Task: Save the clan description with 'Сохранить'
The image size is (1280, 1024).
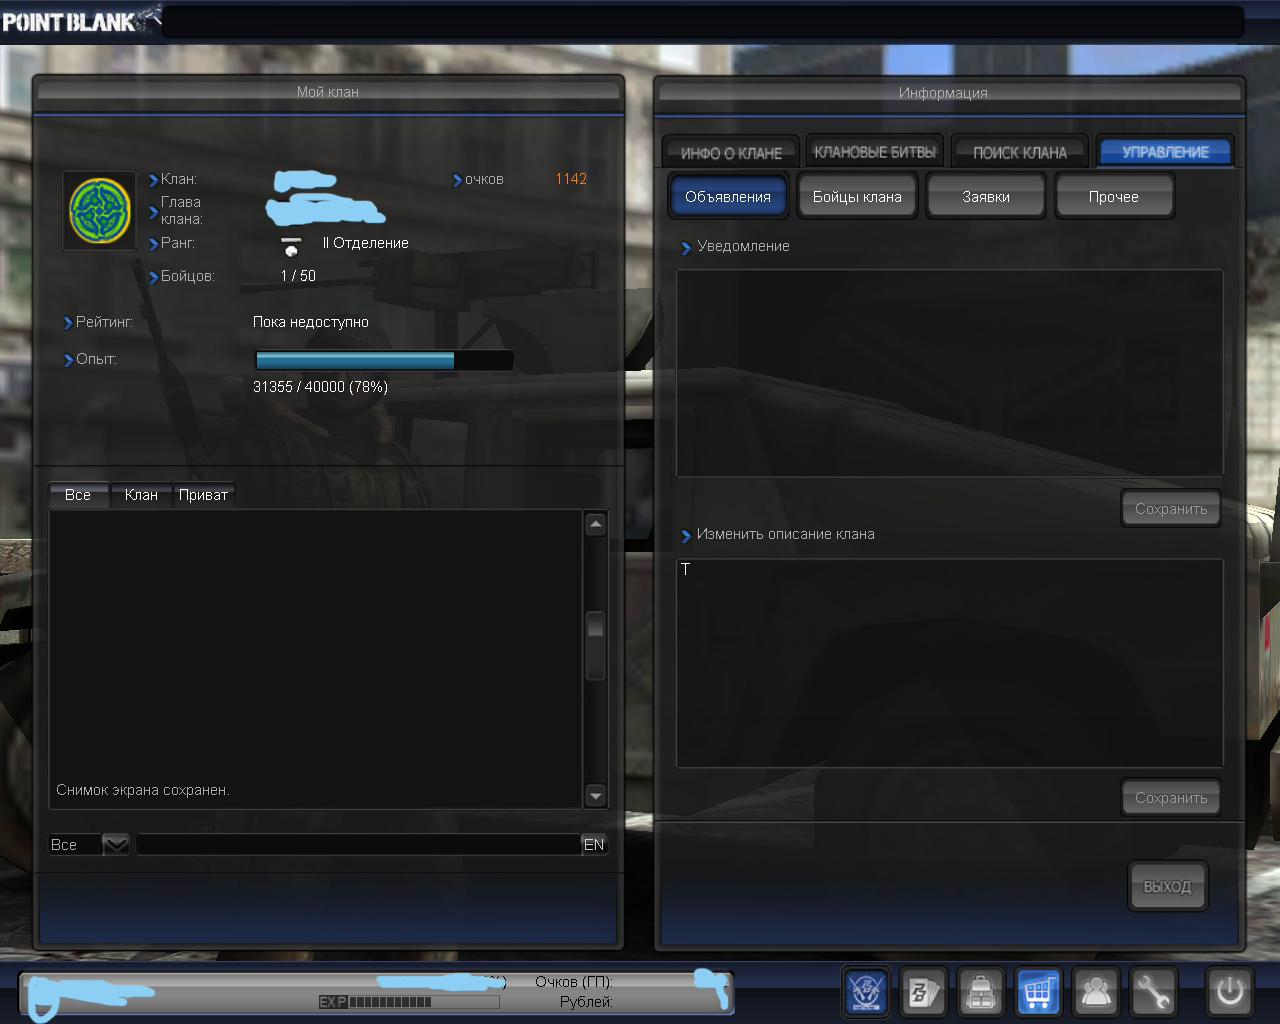Action: pos(1170,798)
